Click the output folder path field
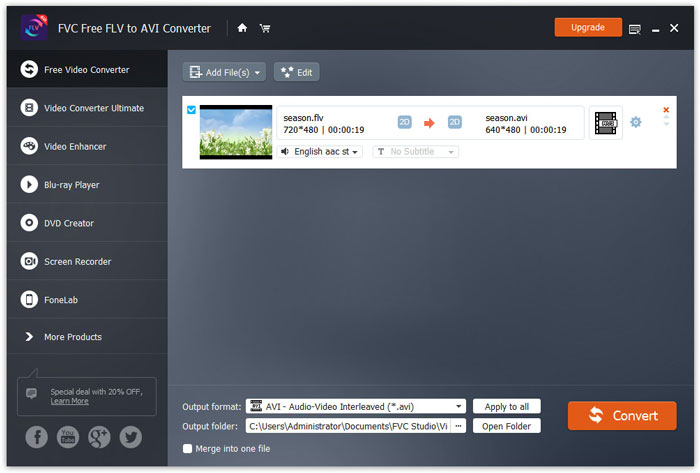This screenshot has width=700, height=473. (348, 426)
